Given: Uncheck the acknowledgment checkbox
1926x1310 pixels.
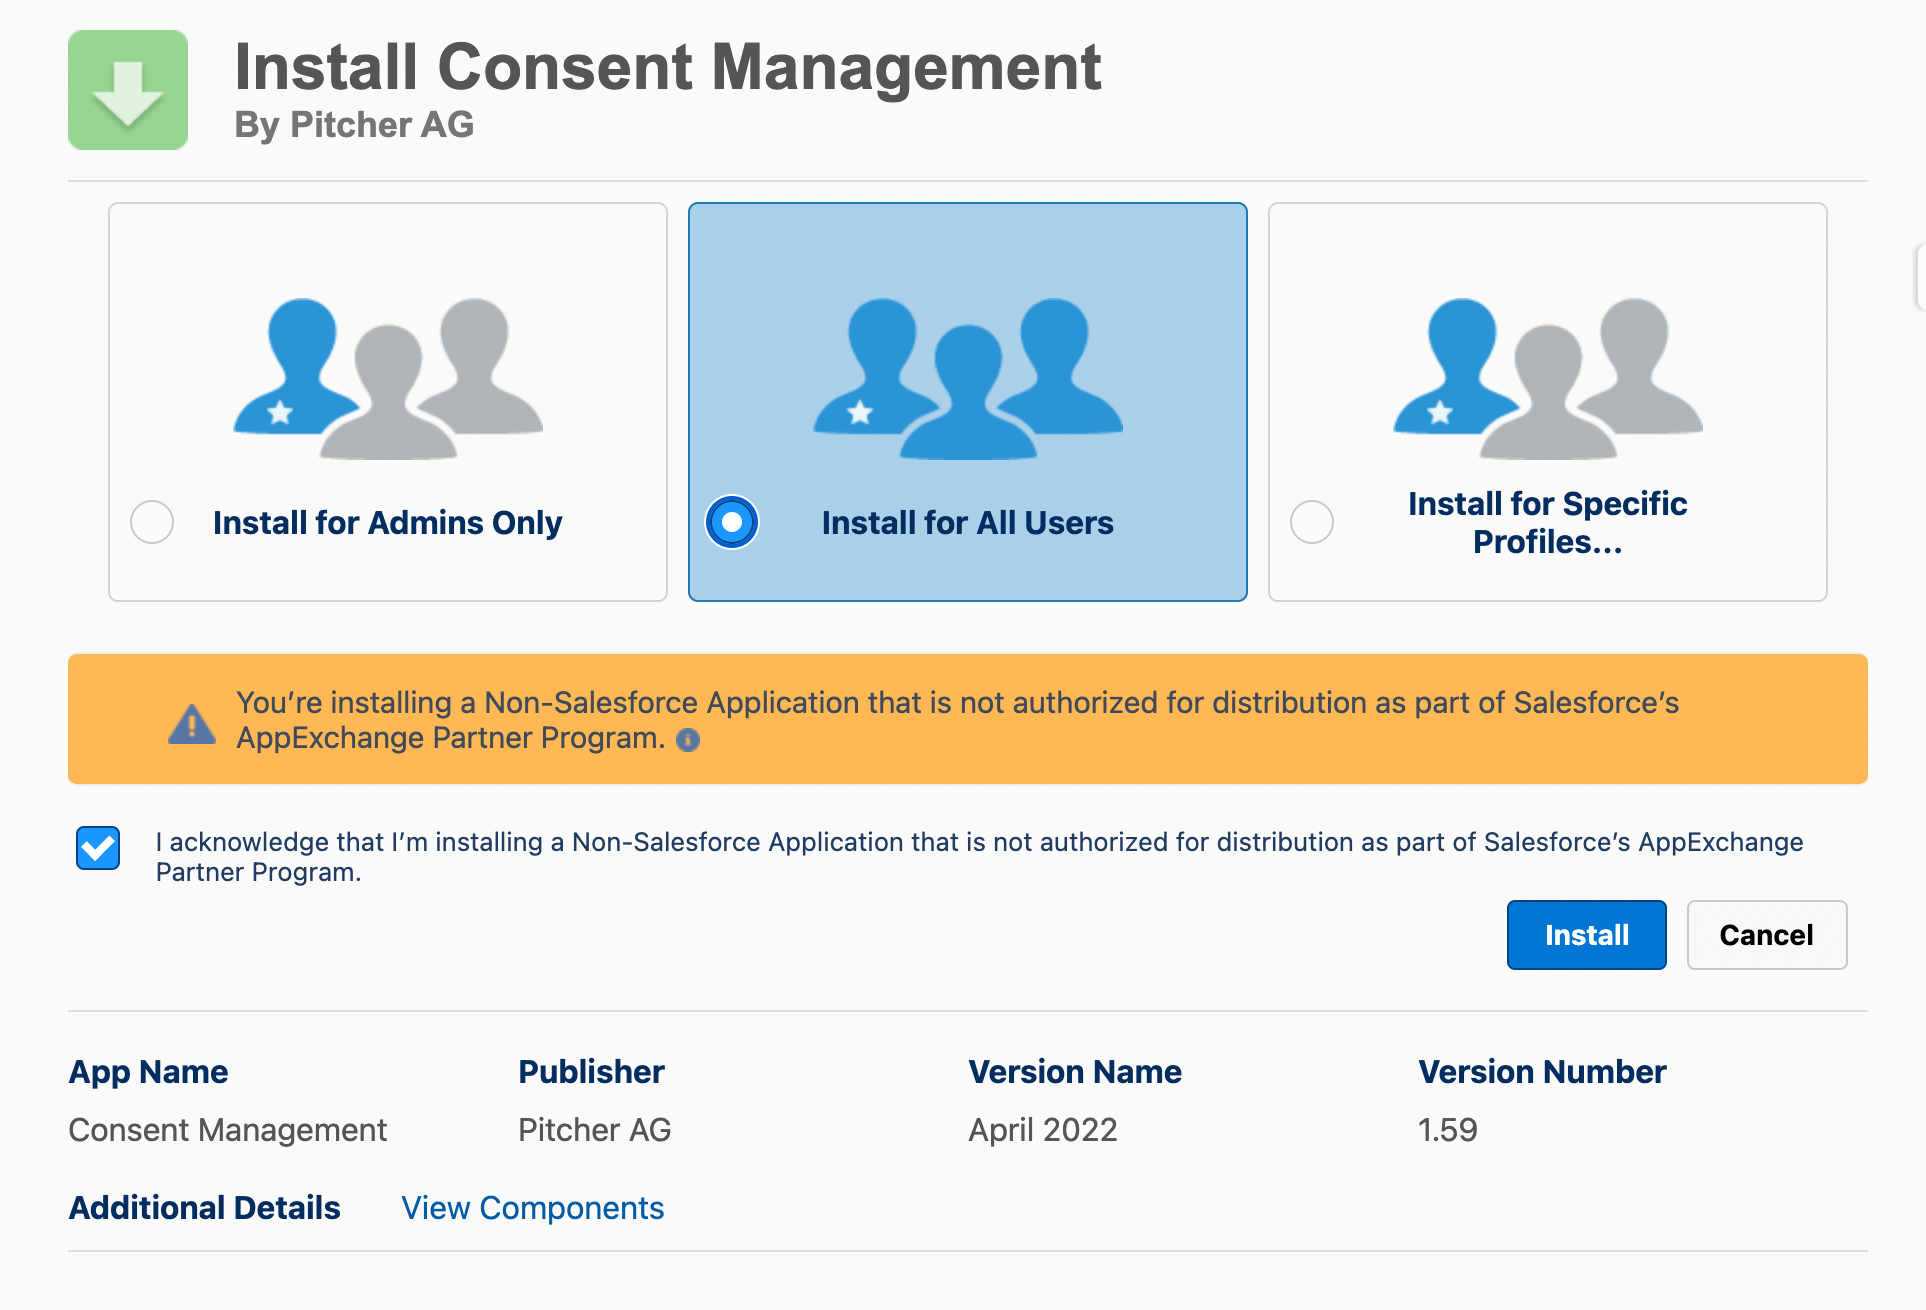Looking at the screenshot, I should coord(98,848).
